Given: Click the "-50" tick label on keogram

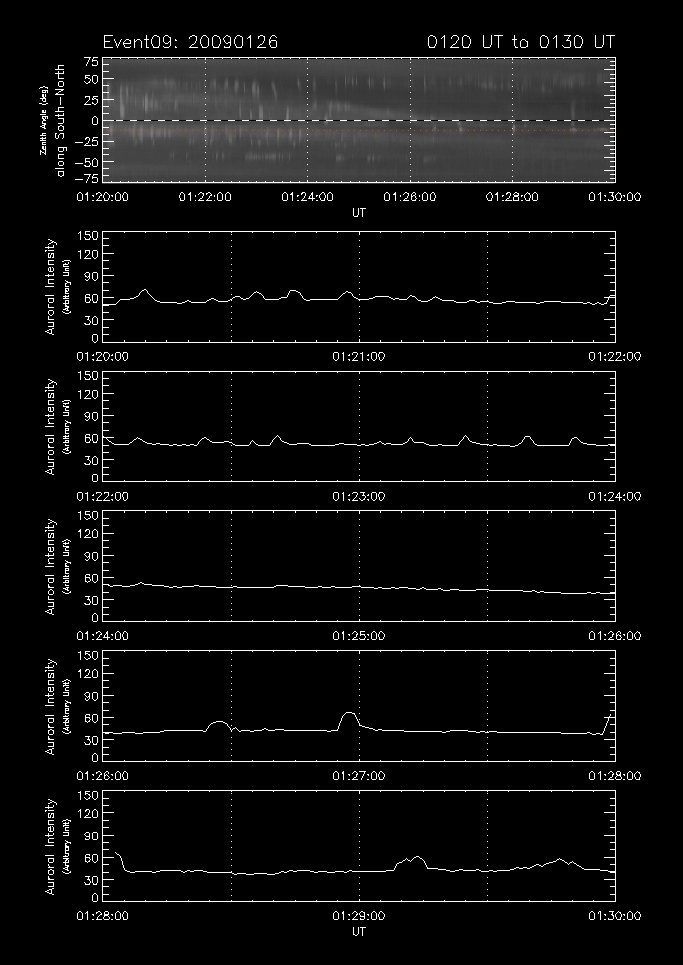Looking at the screenshot, I should 87,162.
